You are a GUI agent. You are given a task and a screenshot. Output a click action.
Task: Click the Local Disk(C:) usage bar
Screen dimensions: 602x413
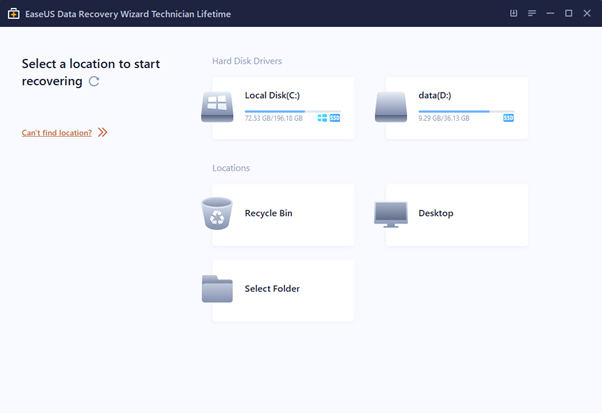[x=293, y=111]
